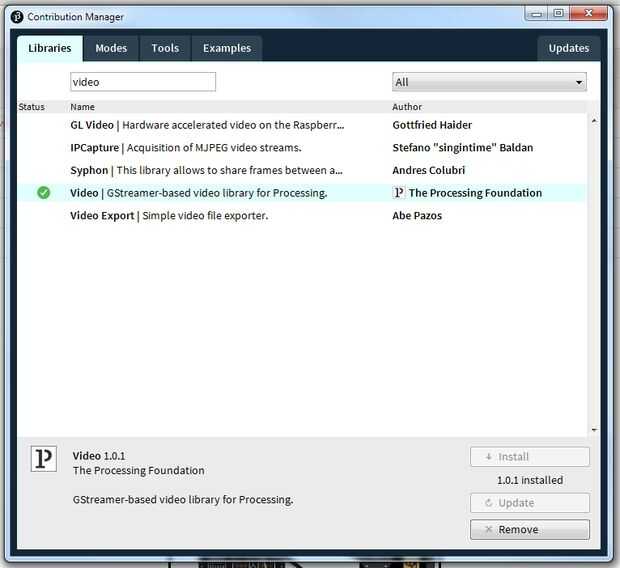The width and height of the screenshot is (620, 568).
Task: Click 'The Processing Foundation' in details panel
Action: pos(138,470)
